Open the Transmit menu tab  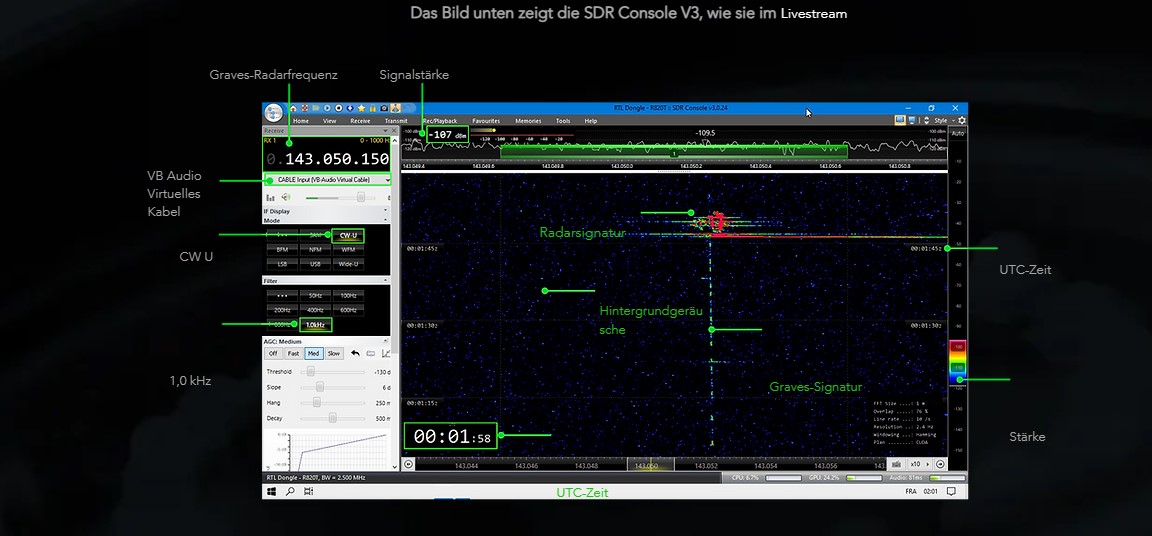(x=396, y=120)
